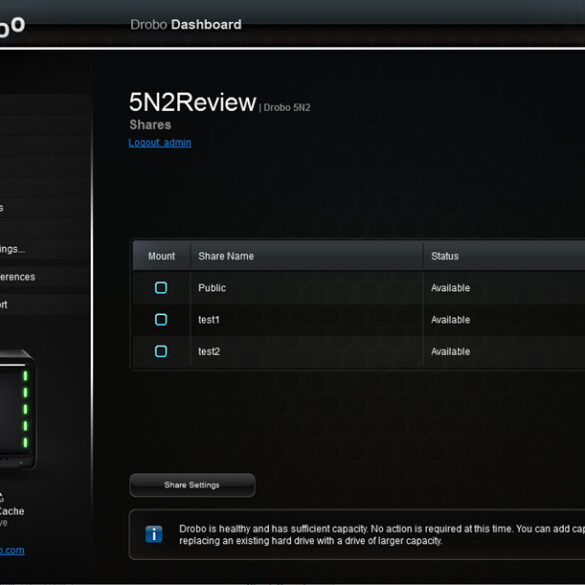Click the Shares page heading
Viewport: 585px width, 585px height.
point(150,125)
